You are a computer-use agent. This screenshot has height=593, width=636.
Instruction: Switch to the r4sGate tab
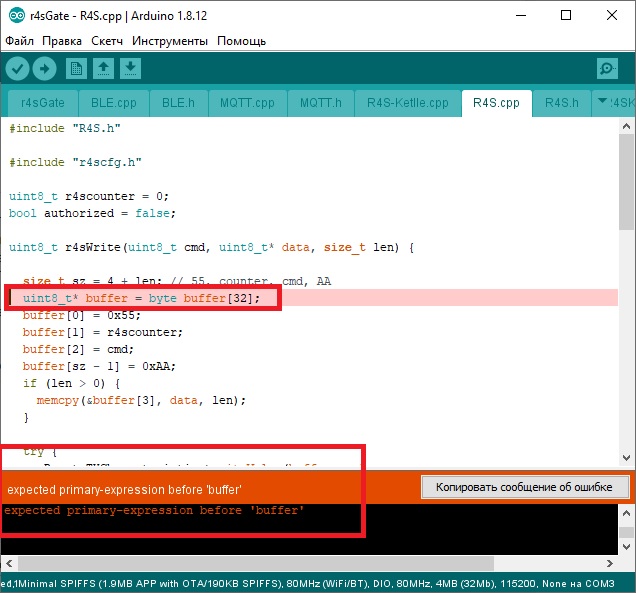[x=44, y=103]
